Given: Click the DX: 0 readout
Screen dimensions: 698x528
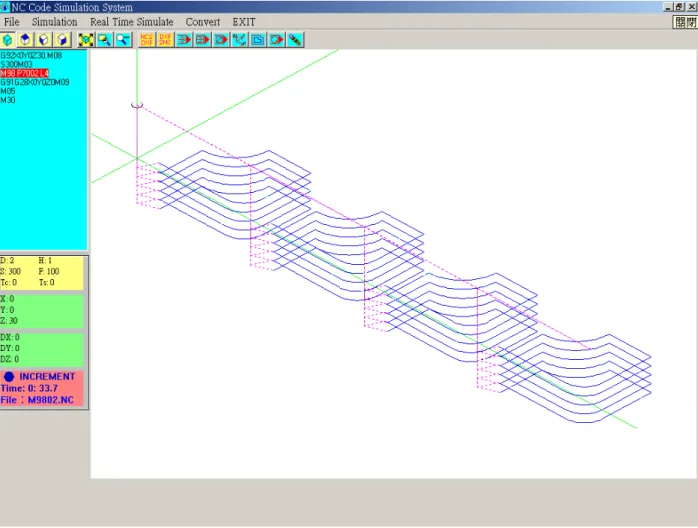Looking at the screenshot, I should 10,337.
